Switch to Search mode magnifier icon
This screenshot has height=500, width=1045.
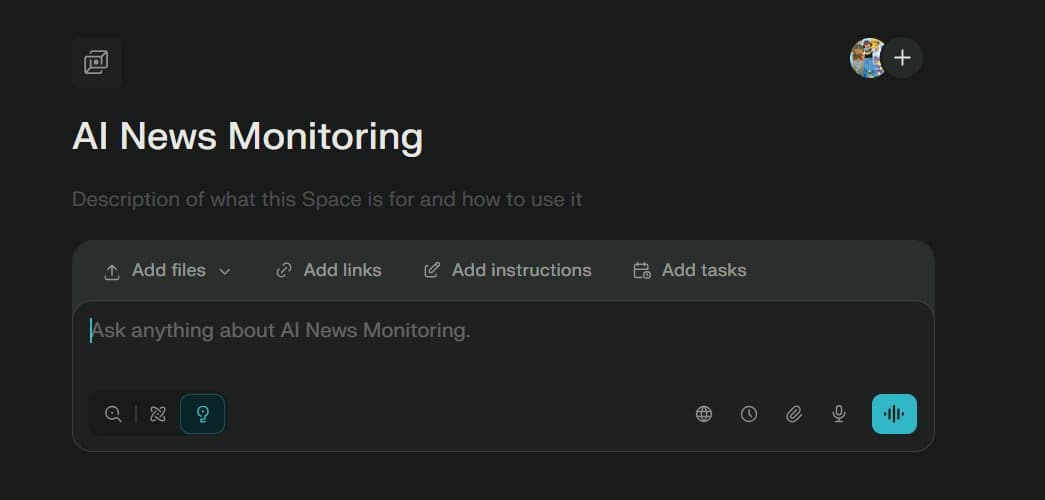(113, 414)
